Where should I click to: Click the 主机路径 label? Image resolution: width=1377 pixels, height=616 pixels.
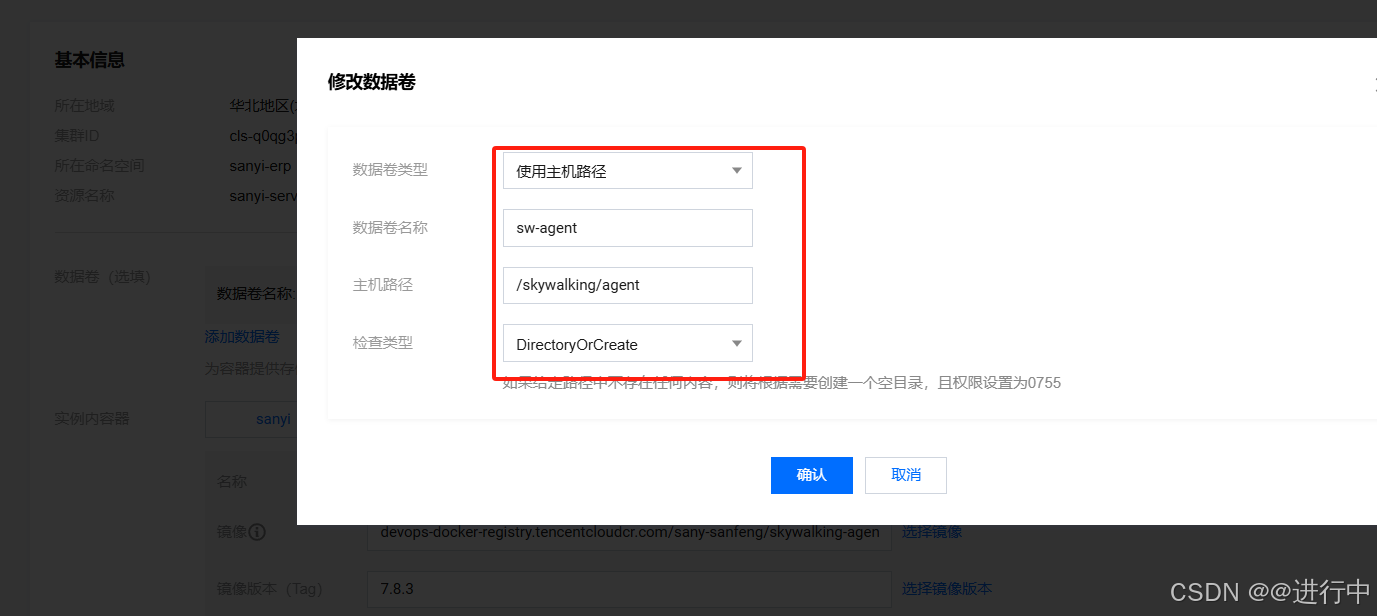pos(383,285)
